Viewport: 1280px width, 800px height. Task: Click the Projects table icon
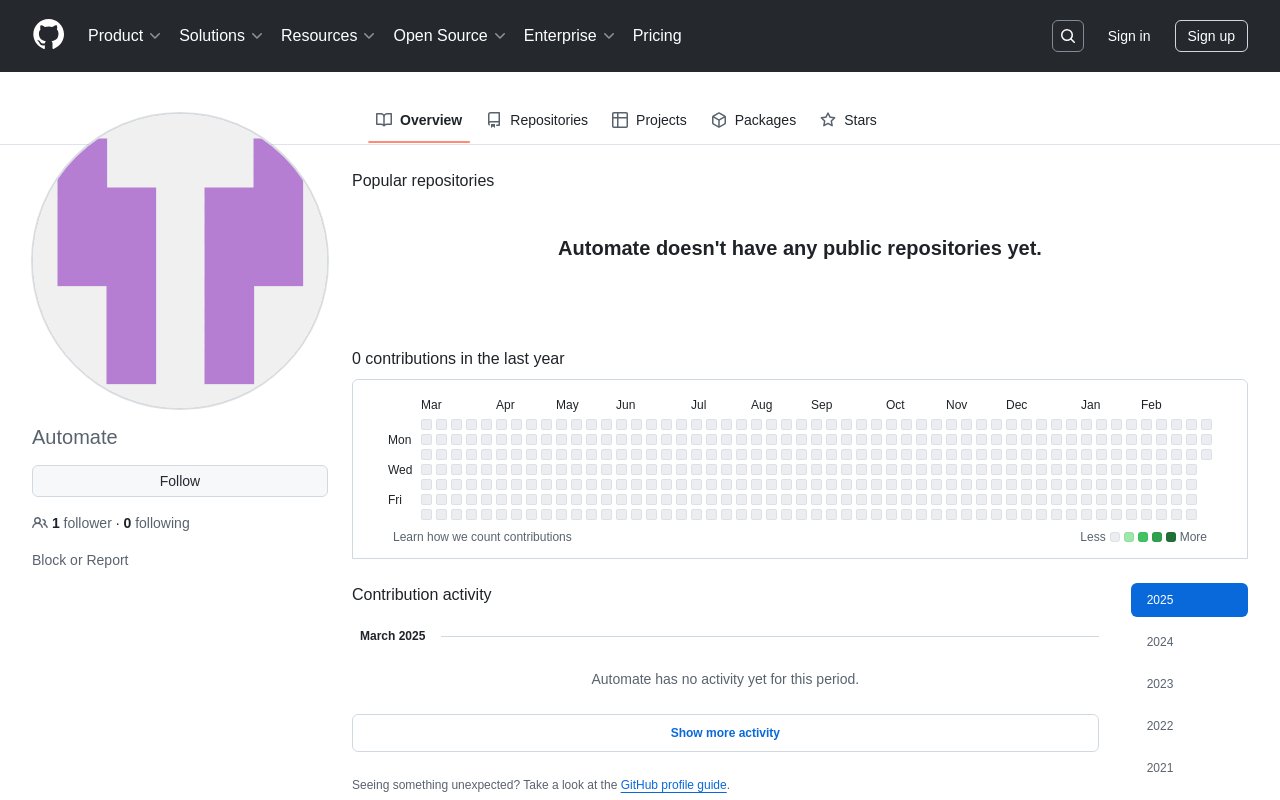pos(620,120)
